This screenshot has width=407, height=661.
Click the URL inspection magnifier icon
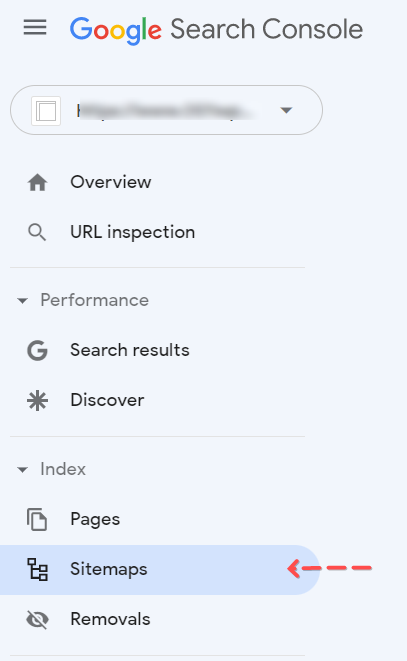37,232
